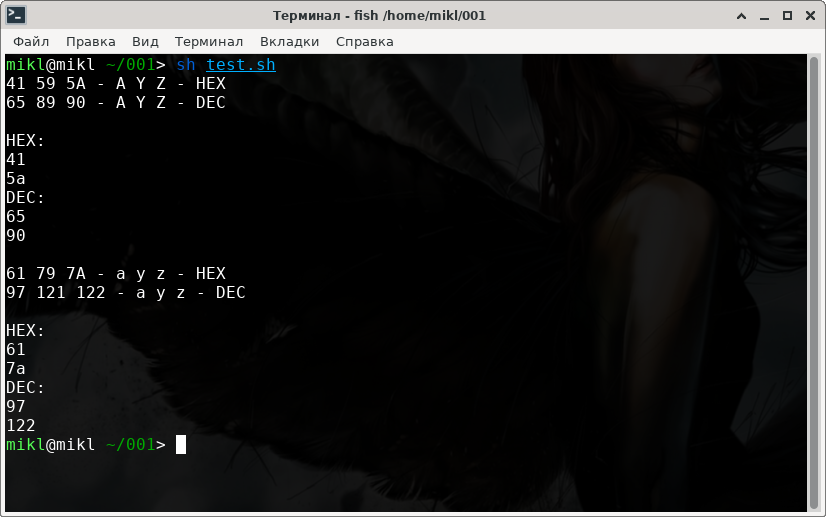Click the cursor block at the bottom prompt
Viewport: 826px width, 517px height.
tap(181, 444)
